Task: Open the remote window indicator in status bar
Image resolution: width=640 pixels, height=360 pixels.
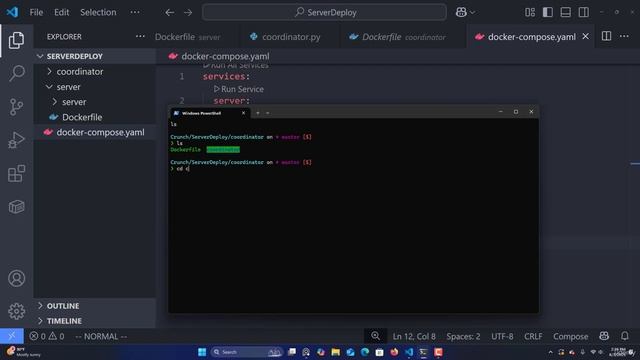Action: tap(12, 336)
